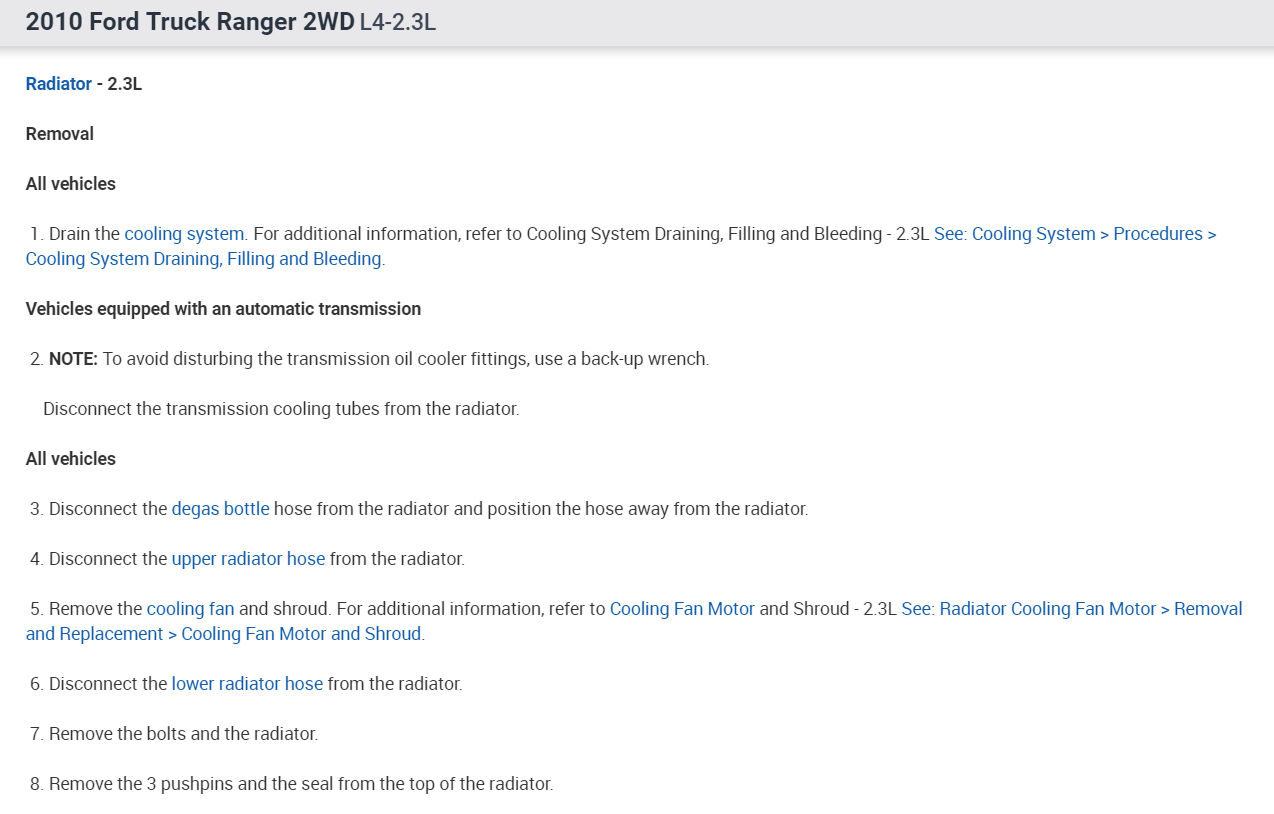The image size is (1274, 814).
Task: Open the Radiator link in the heading
Action: click(59, 84)
